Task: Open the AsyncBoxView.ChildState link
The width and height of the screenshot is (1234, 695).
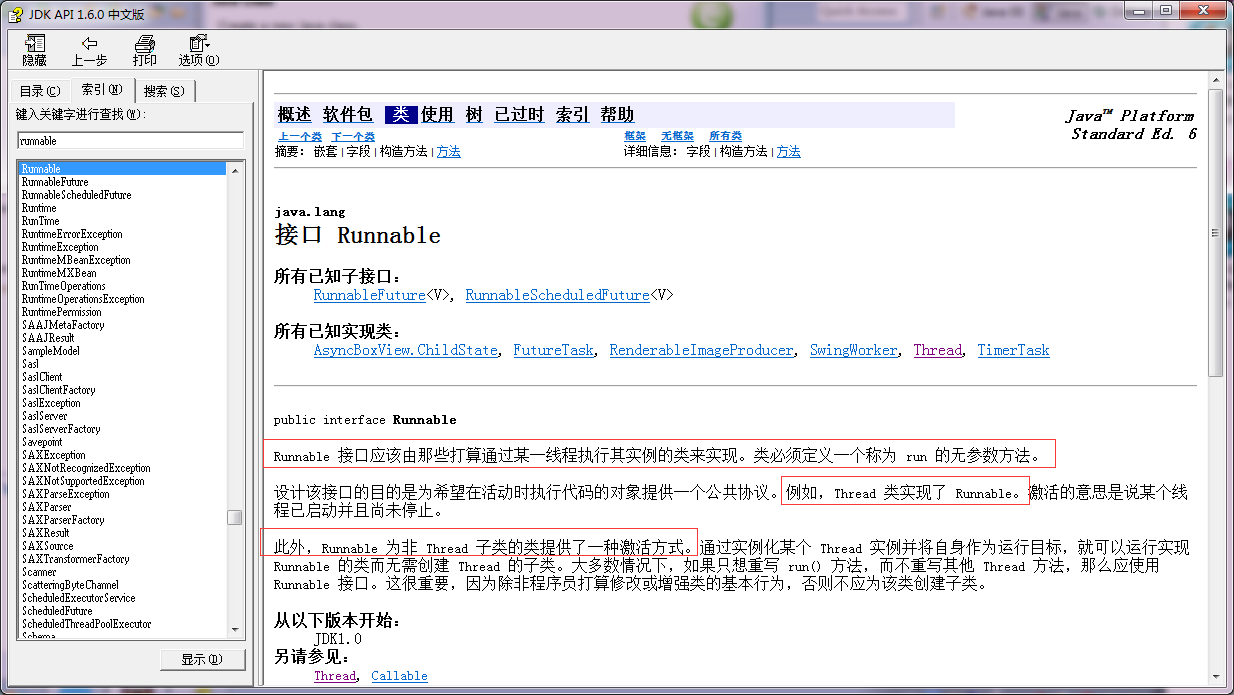Action: pos(405,350)
